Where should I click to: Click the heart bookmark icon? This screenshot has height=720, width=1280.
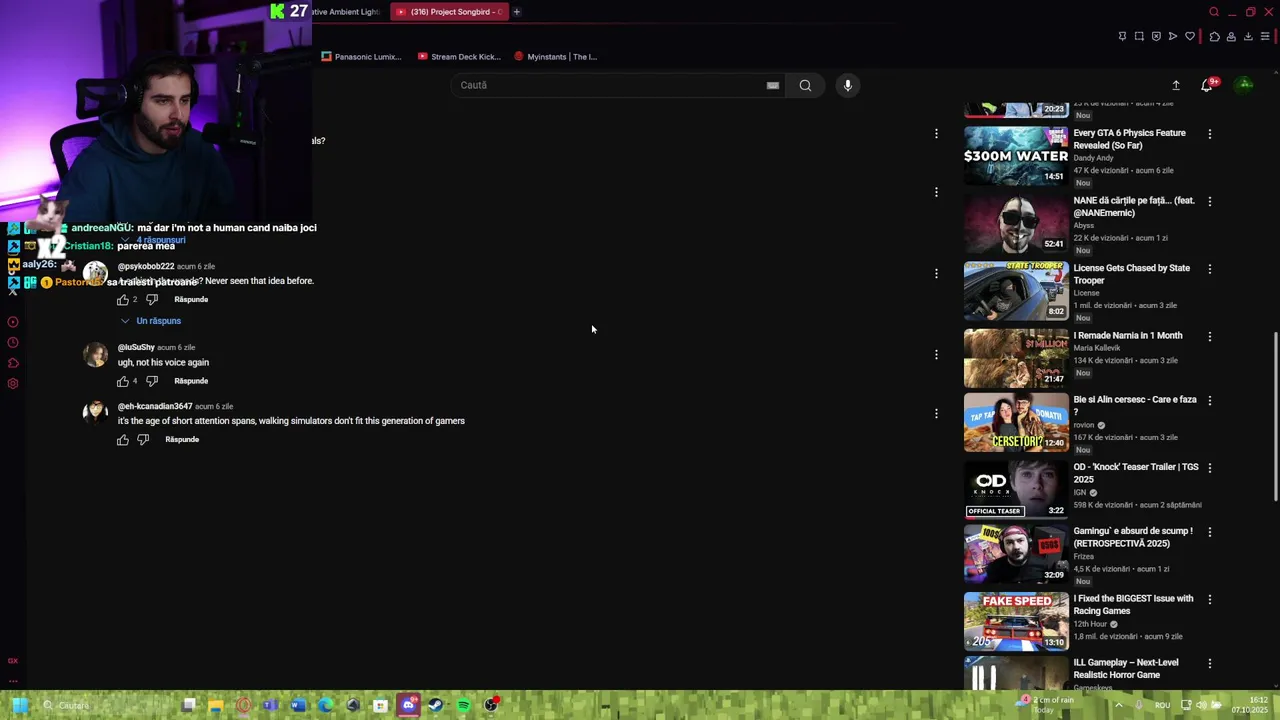pyautogui.click(x=1190, y=36)
